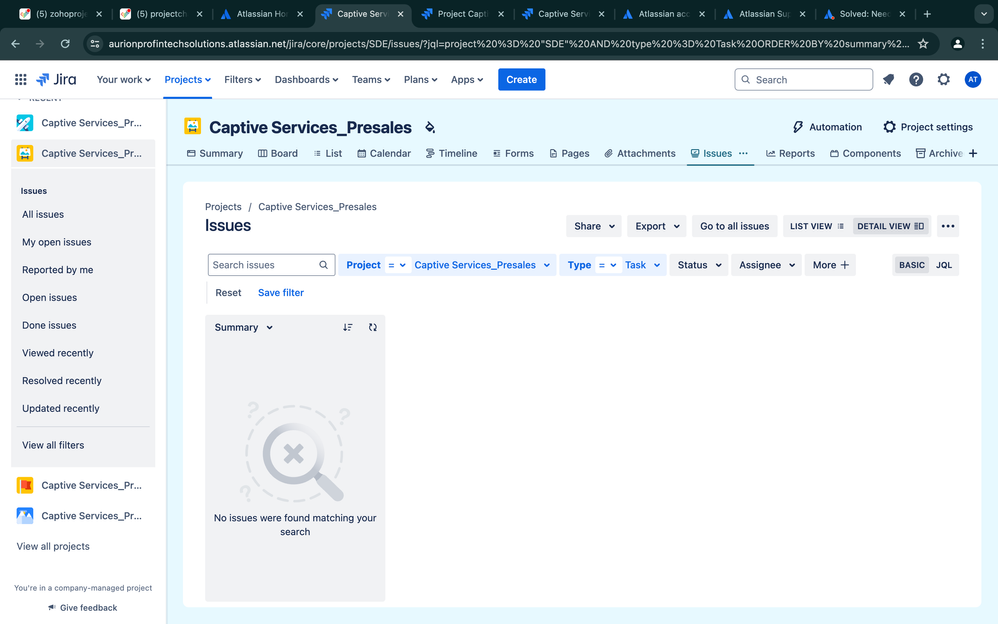This screenshot has width=998, height=624.
Task: Open the Issues tab ellipsis options
Action: [743, 153]
